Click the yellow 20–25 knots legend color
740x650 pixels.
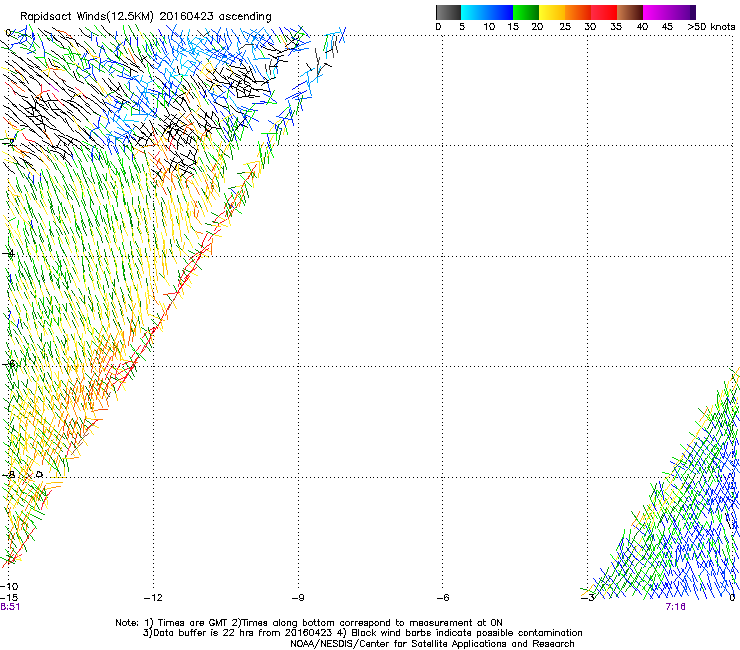click(x=552, y=12)
